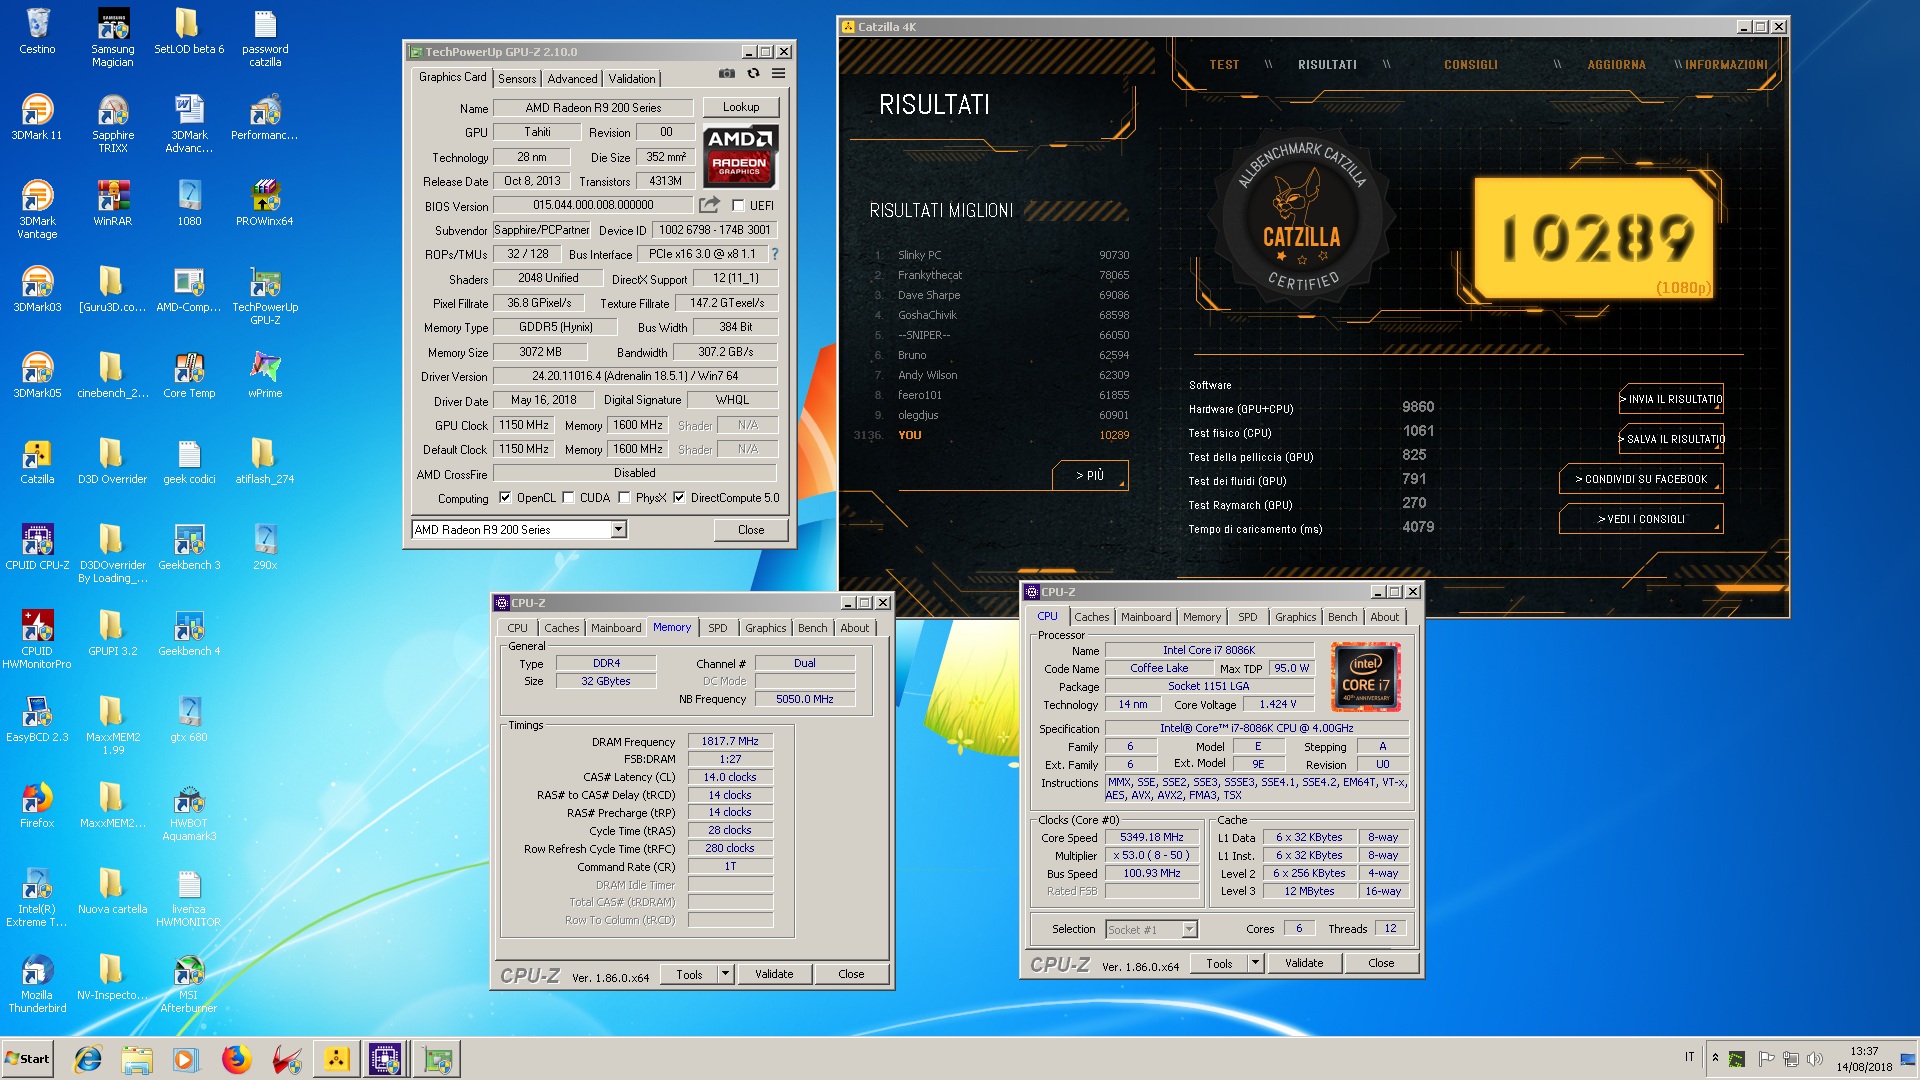The image size is (1920, 1080).
Task: Click Validate in the CPU tab CPU-Z window
Action: (x=1304, y=963)
